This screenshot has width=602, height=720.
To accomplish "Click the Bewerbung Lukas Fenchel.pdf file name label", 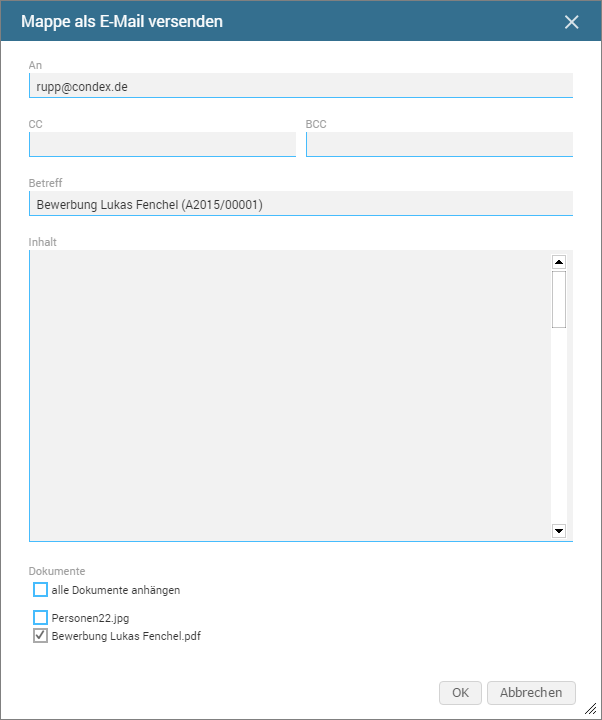I will pos(126,635).
